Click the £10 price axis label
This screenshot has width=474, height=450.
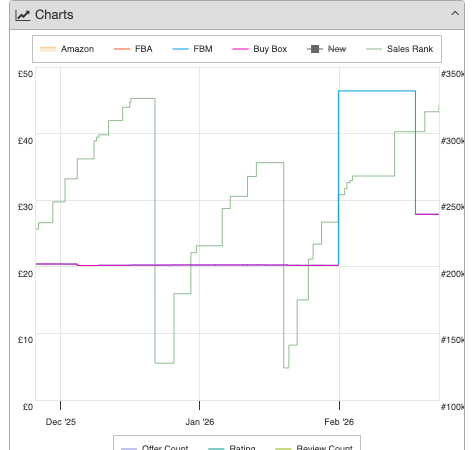point(25,340)
